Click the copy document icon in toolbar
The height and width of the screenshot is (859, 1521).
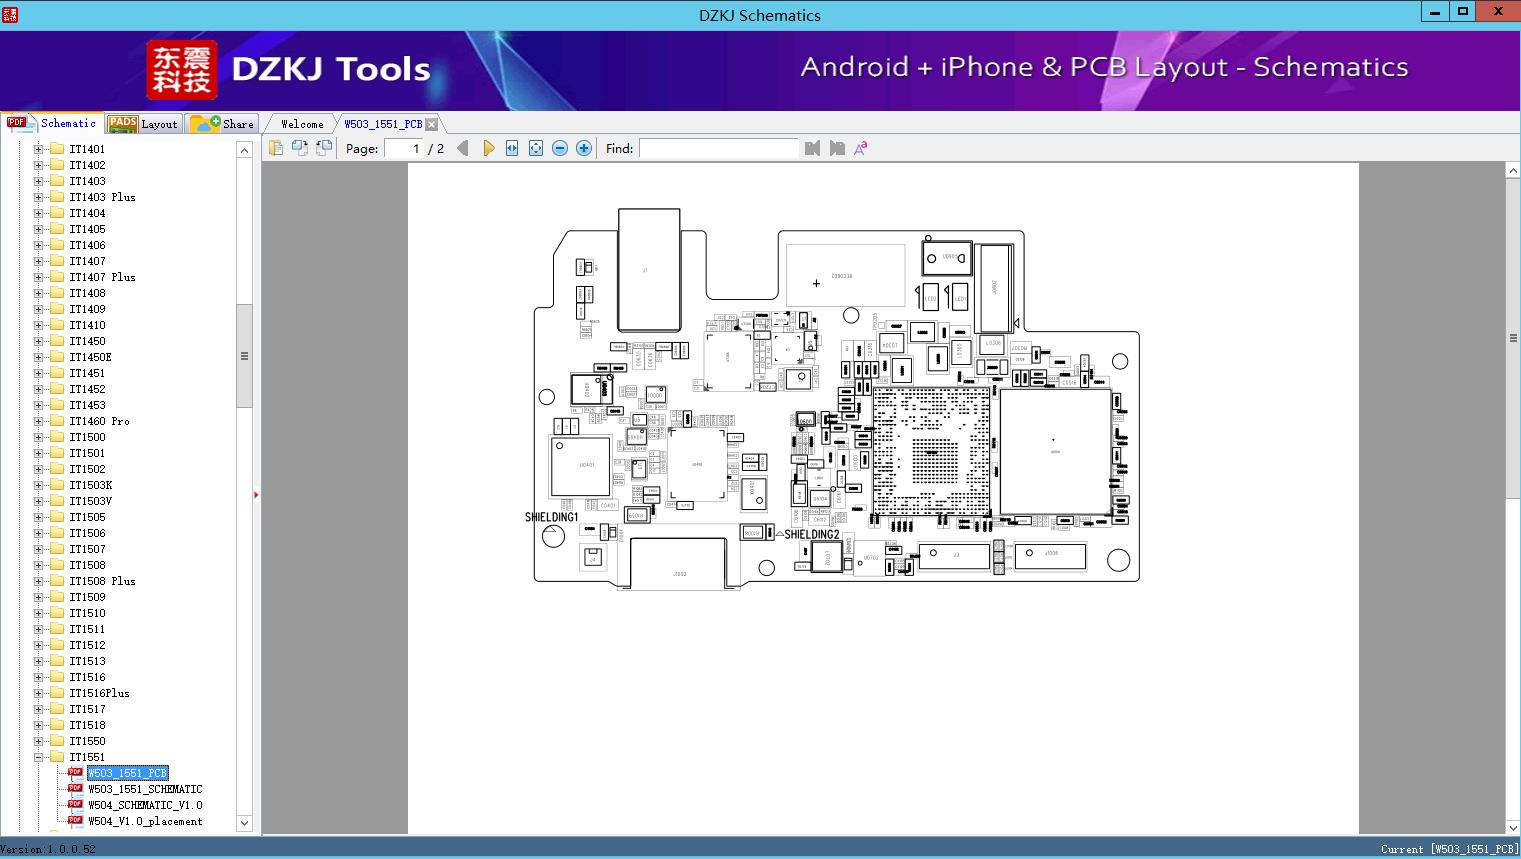(x=275, y=148)
